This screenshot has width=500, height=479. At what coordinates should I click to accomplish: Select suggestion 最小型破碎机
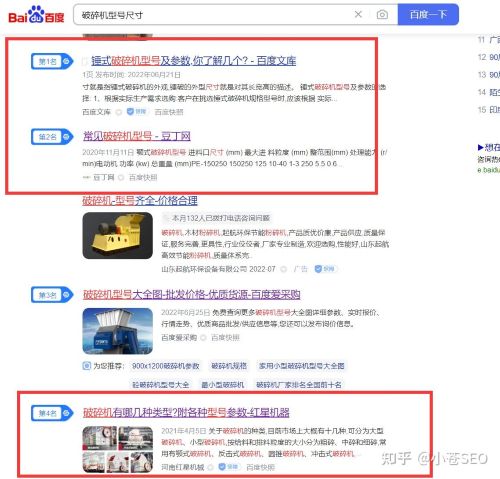tap(222, 385)
